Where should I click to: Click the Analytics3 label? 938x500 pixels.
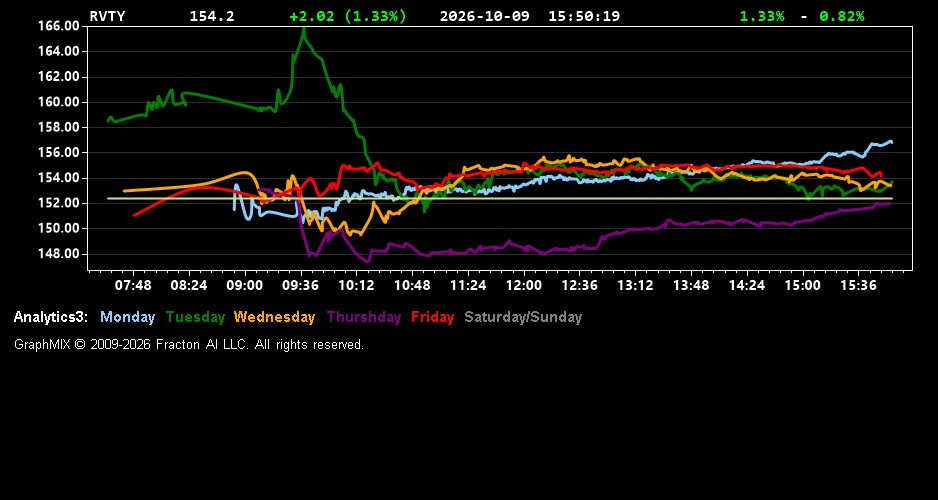click(x=51, y=318)
